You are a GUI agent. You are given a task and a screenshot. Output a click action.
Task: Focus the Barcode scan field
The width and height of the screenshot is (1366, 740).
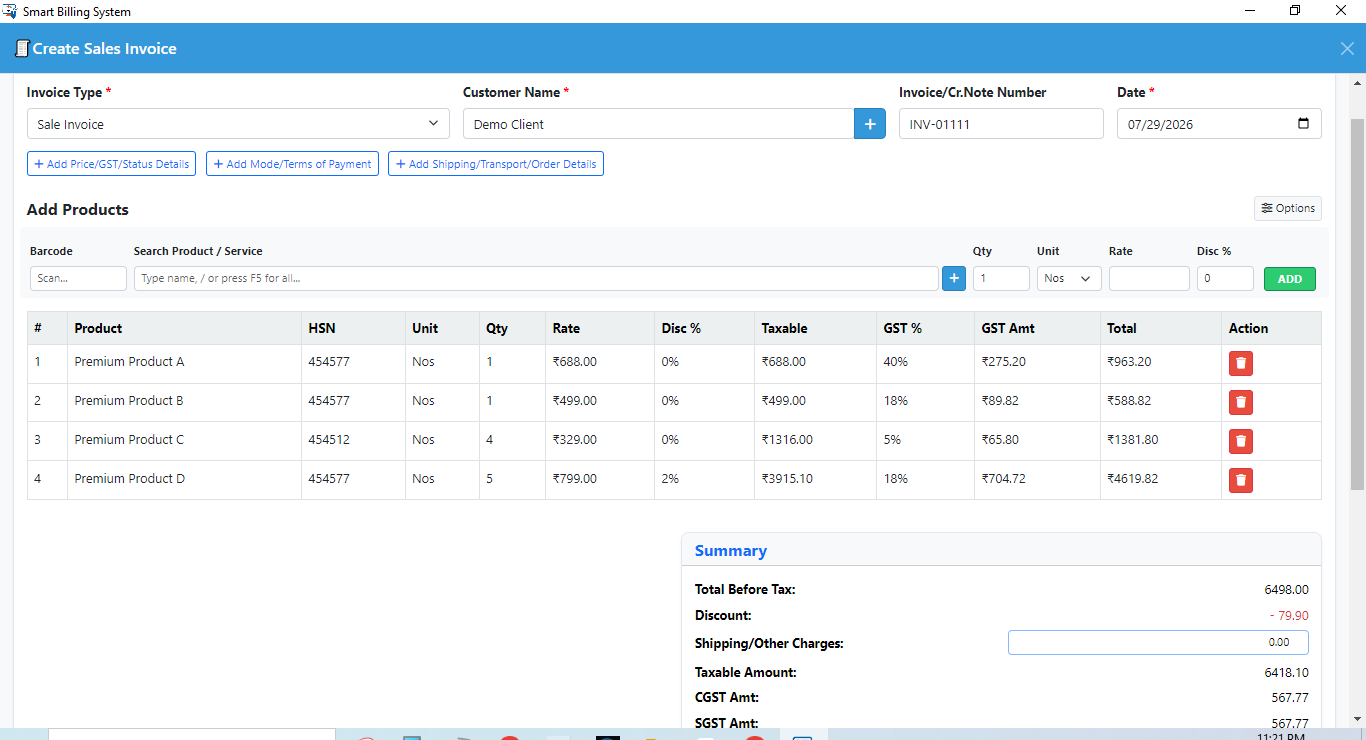click(x=78, y=279)
